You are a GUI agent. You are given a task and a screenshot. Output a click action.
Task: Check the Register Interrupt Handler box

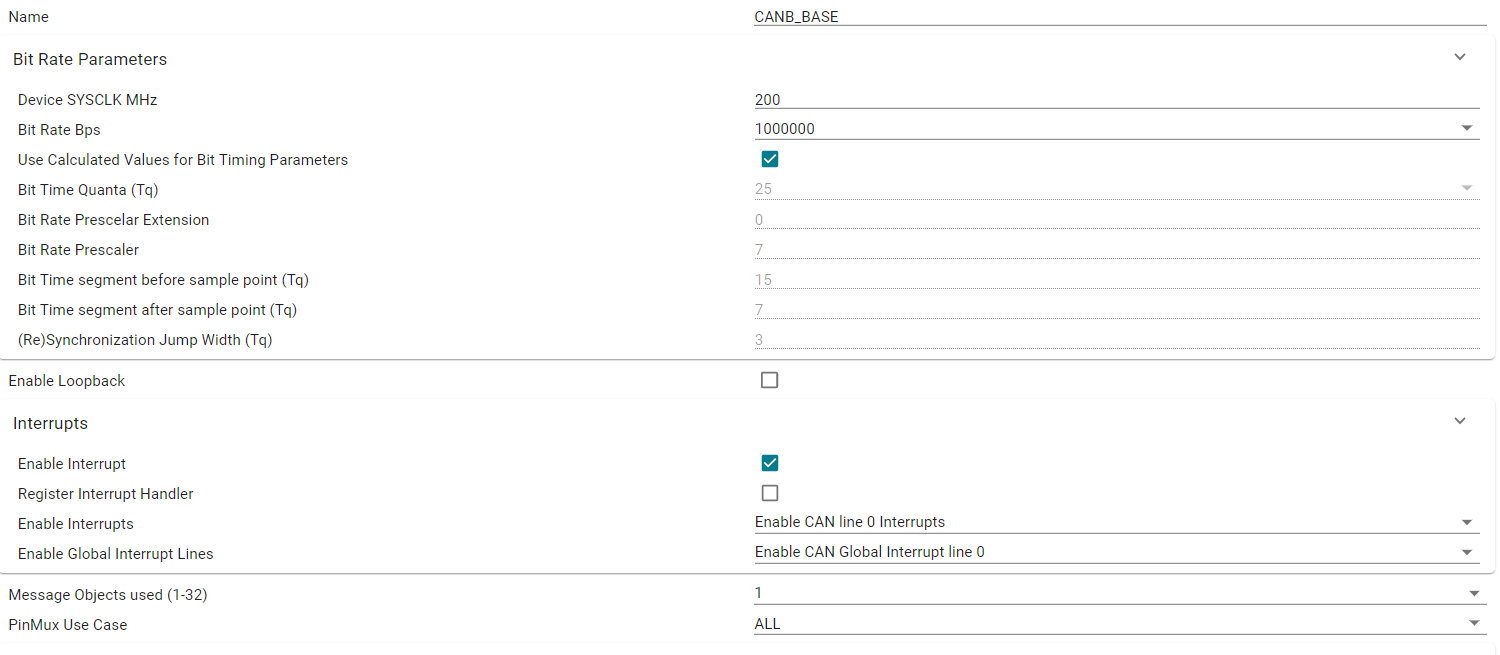pyautogui.click(x=769, y=493)
